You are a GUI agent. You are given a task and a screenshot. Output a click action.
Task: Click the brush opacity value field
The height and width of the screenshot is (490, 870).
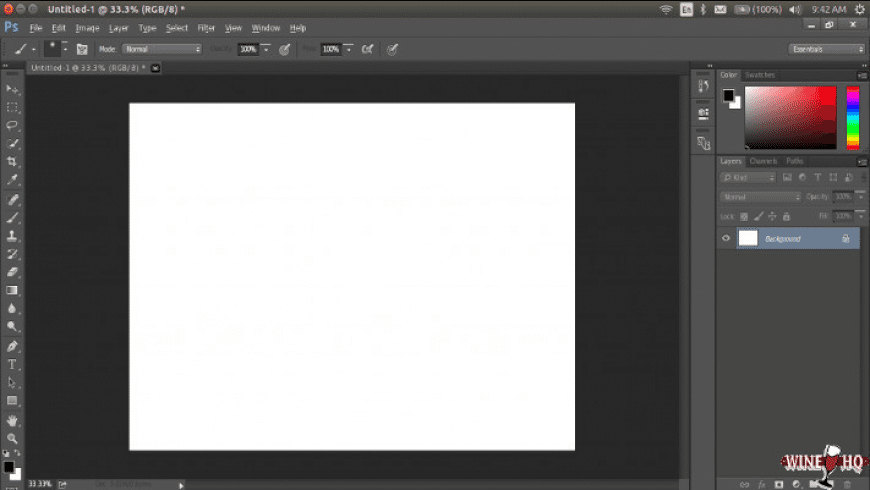pos(247,48)
